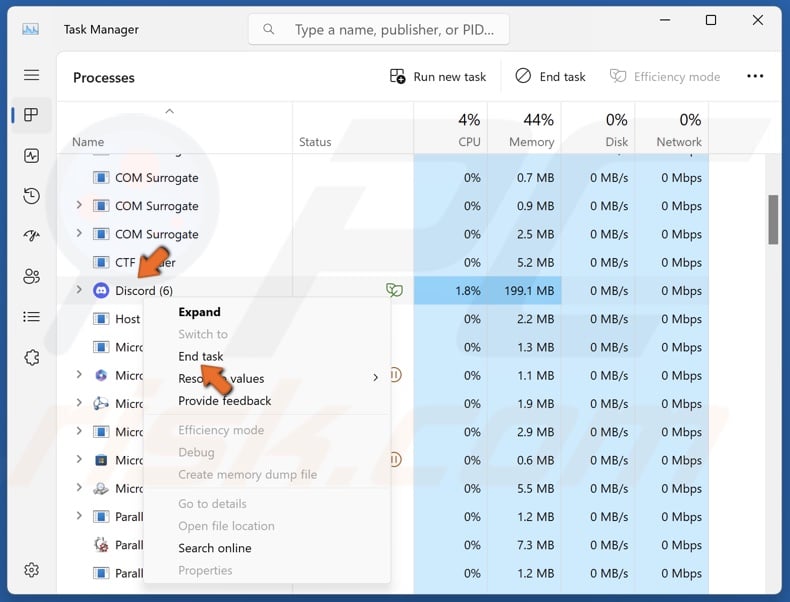Expand the Microsoft row using 5.5 MB
Viewport: 790px width, 602px height.
pyautogui.click(x=79, y=487)
